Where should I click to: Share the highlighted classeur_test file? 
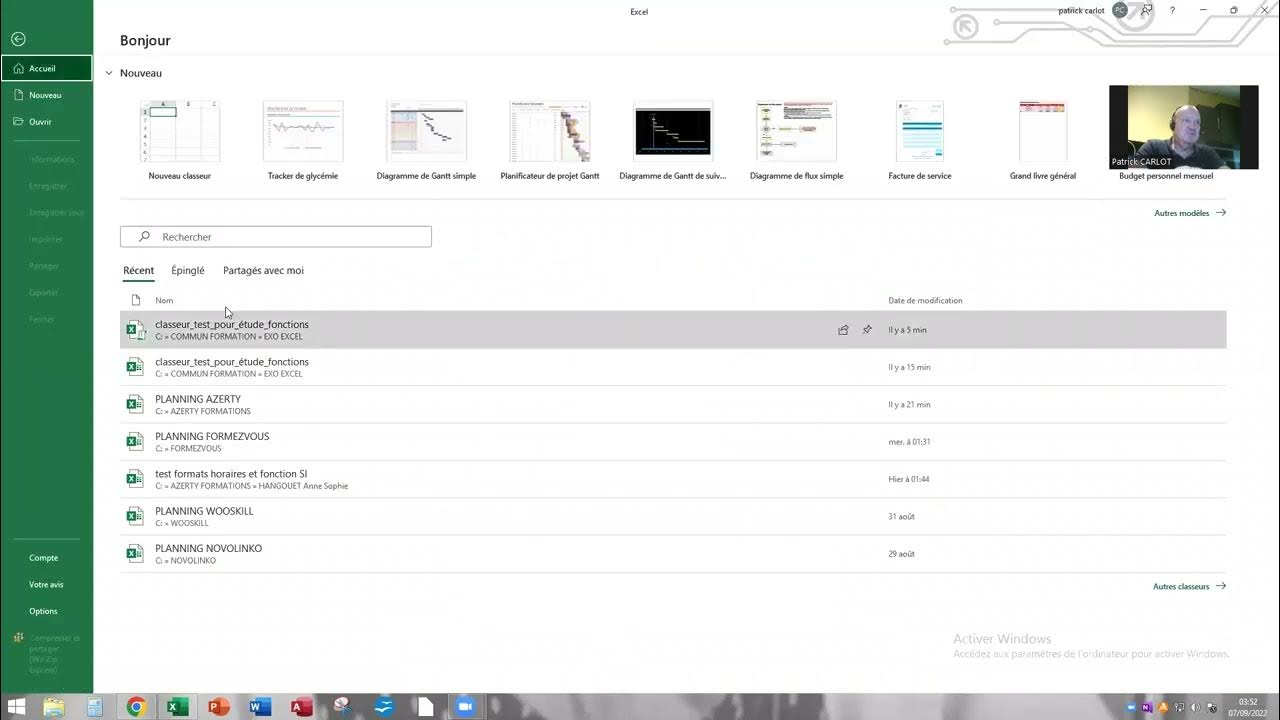tap(843, 330)
